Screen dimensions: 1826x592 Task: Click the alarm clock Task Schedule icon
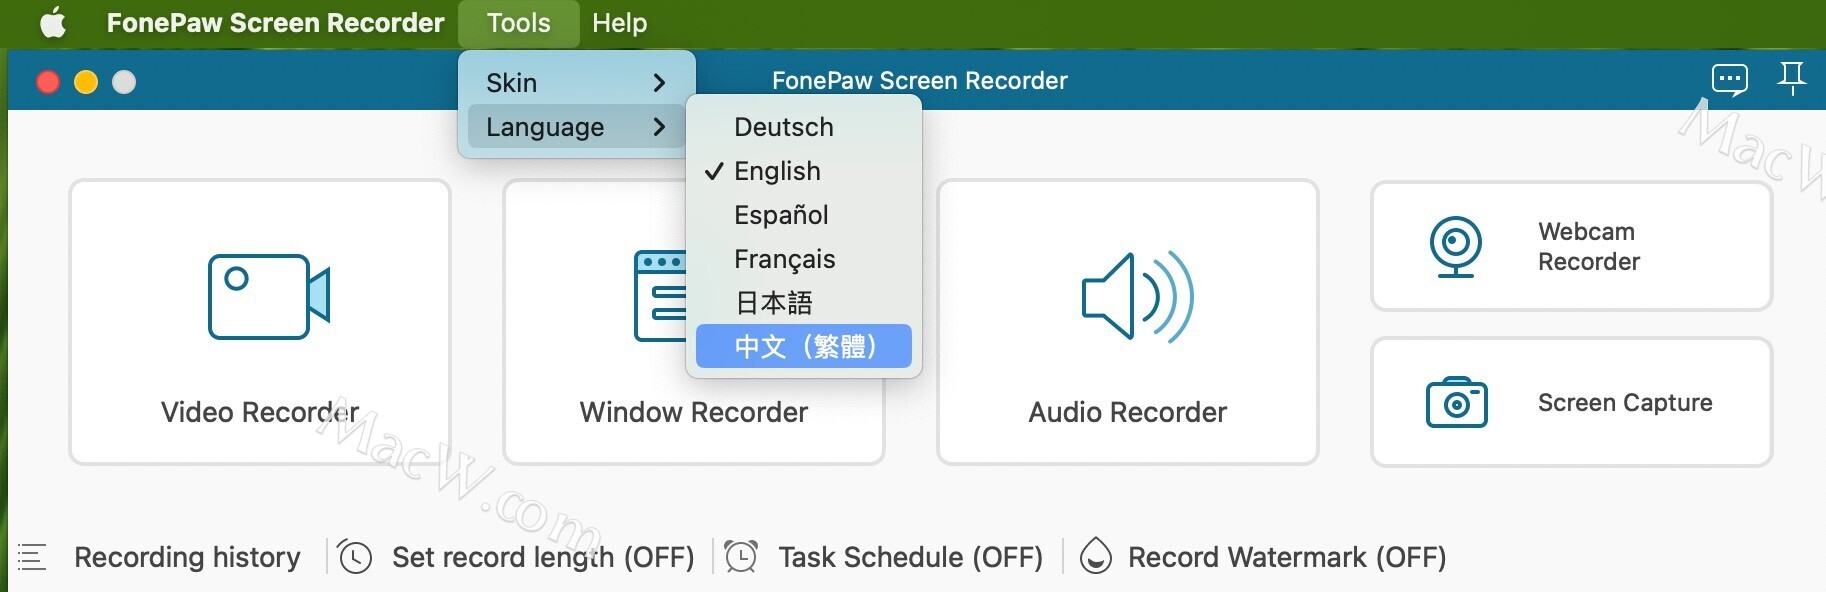click(741, 557)
